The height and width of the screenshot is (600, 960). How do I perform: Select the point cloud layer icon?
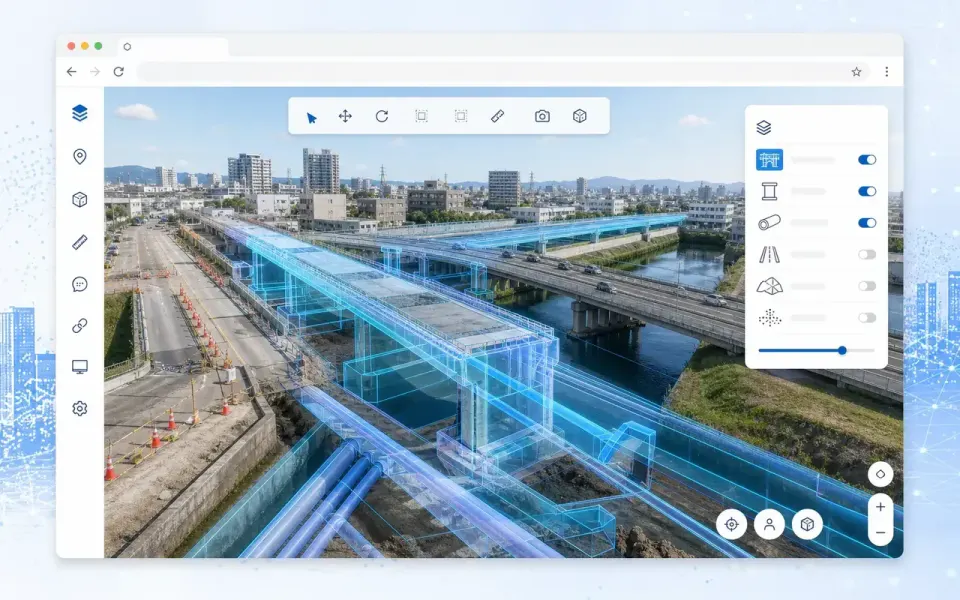770,318
